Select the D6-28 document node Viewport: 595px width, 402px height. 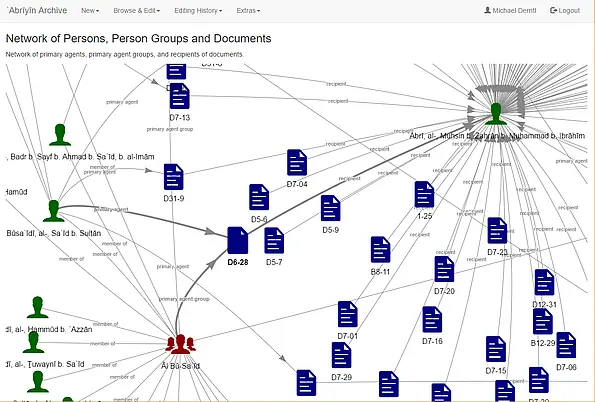pyautogui.click(x=238, y=240)
